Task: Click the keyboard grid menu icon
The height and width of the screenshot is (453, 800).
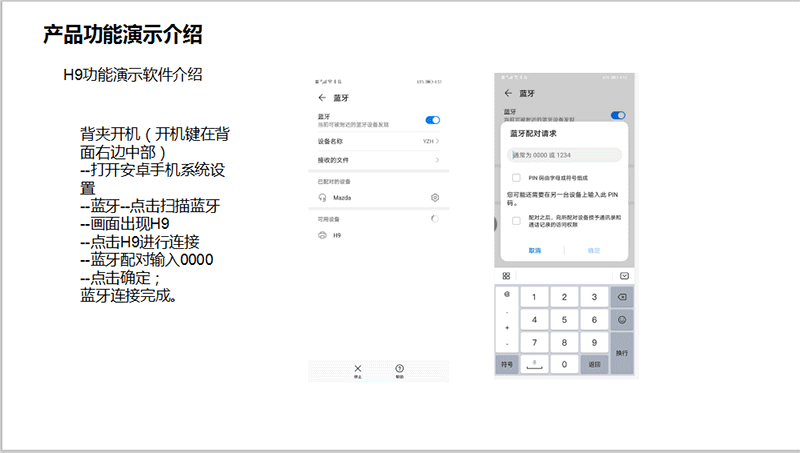Action: [507, 276]
